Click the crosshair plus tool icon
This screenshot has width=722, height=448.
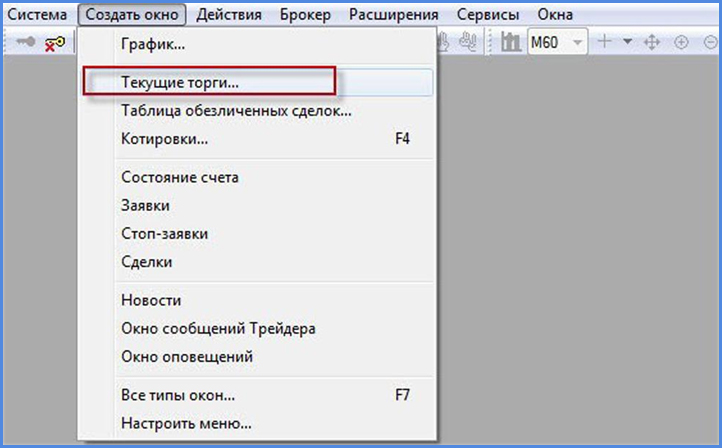[604, 43]
